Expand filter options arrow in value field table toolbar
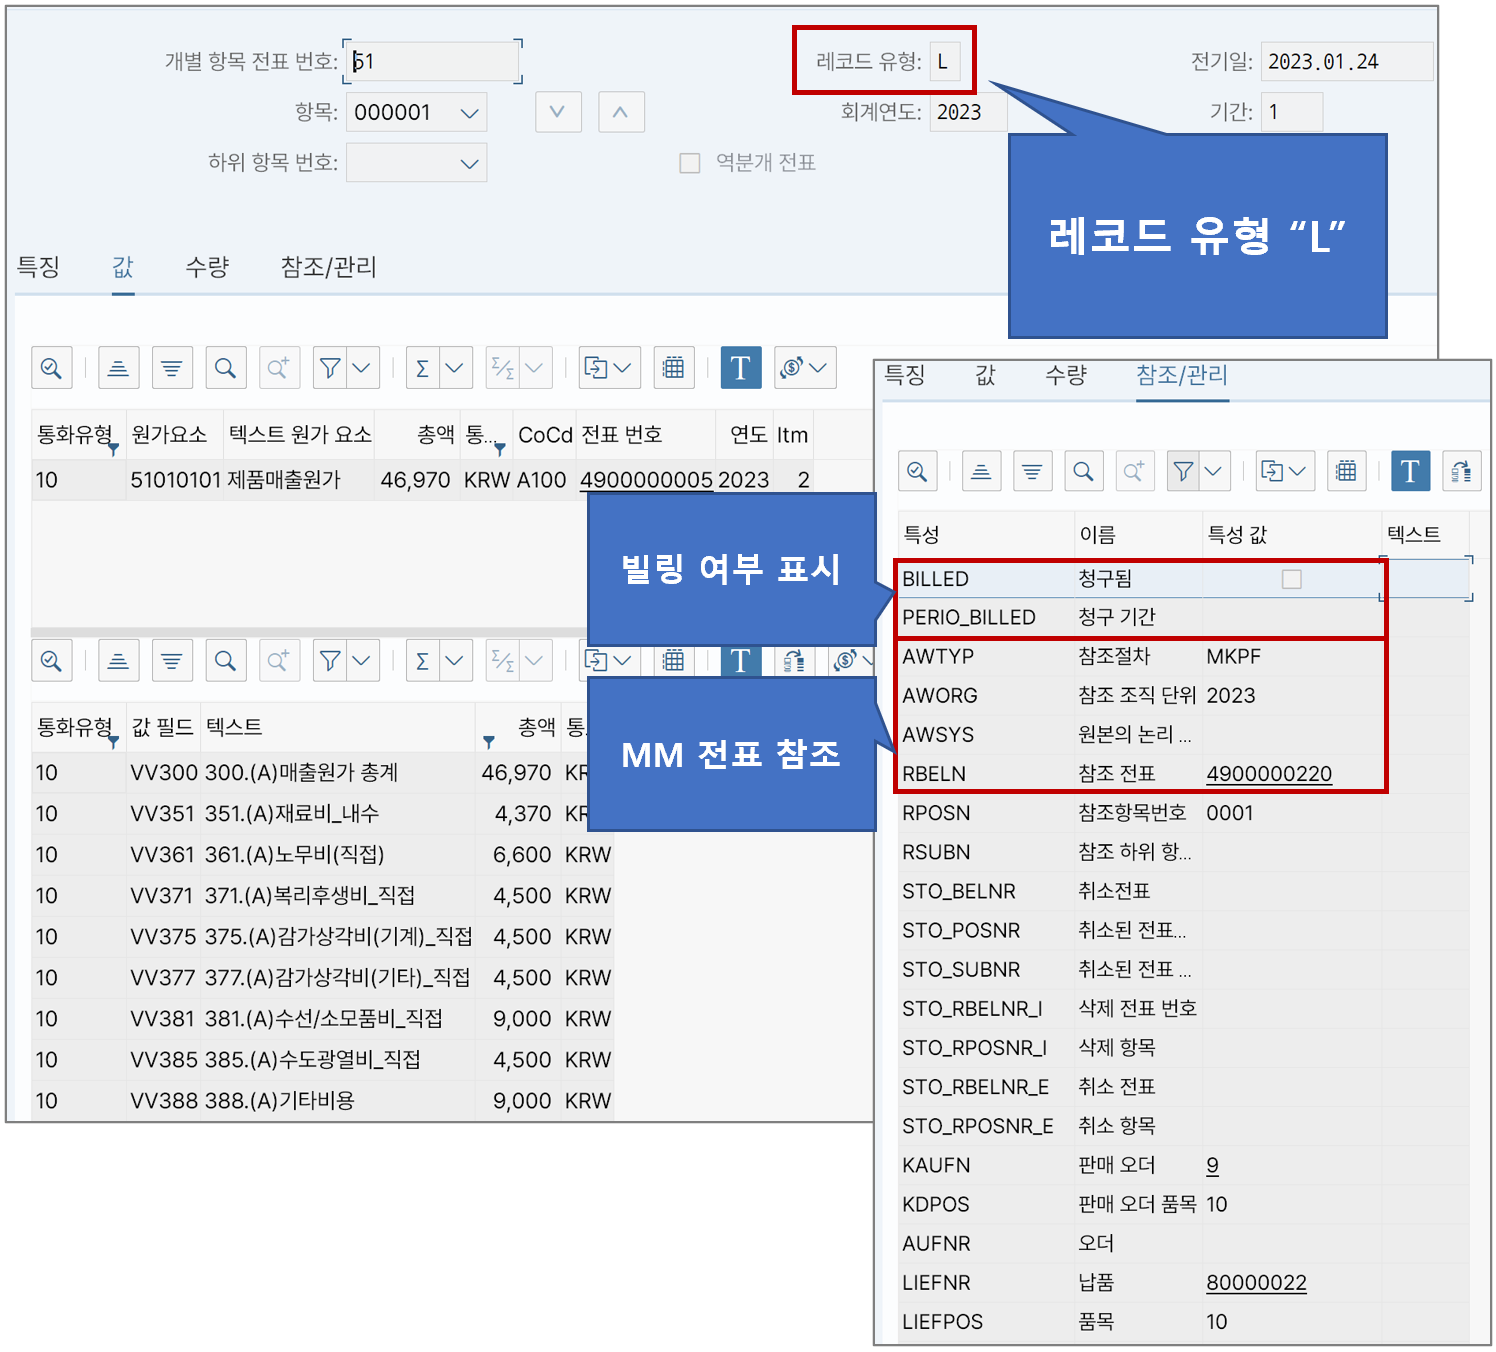 coord(362,660)
